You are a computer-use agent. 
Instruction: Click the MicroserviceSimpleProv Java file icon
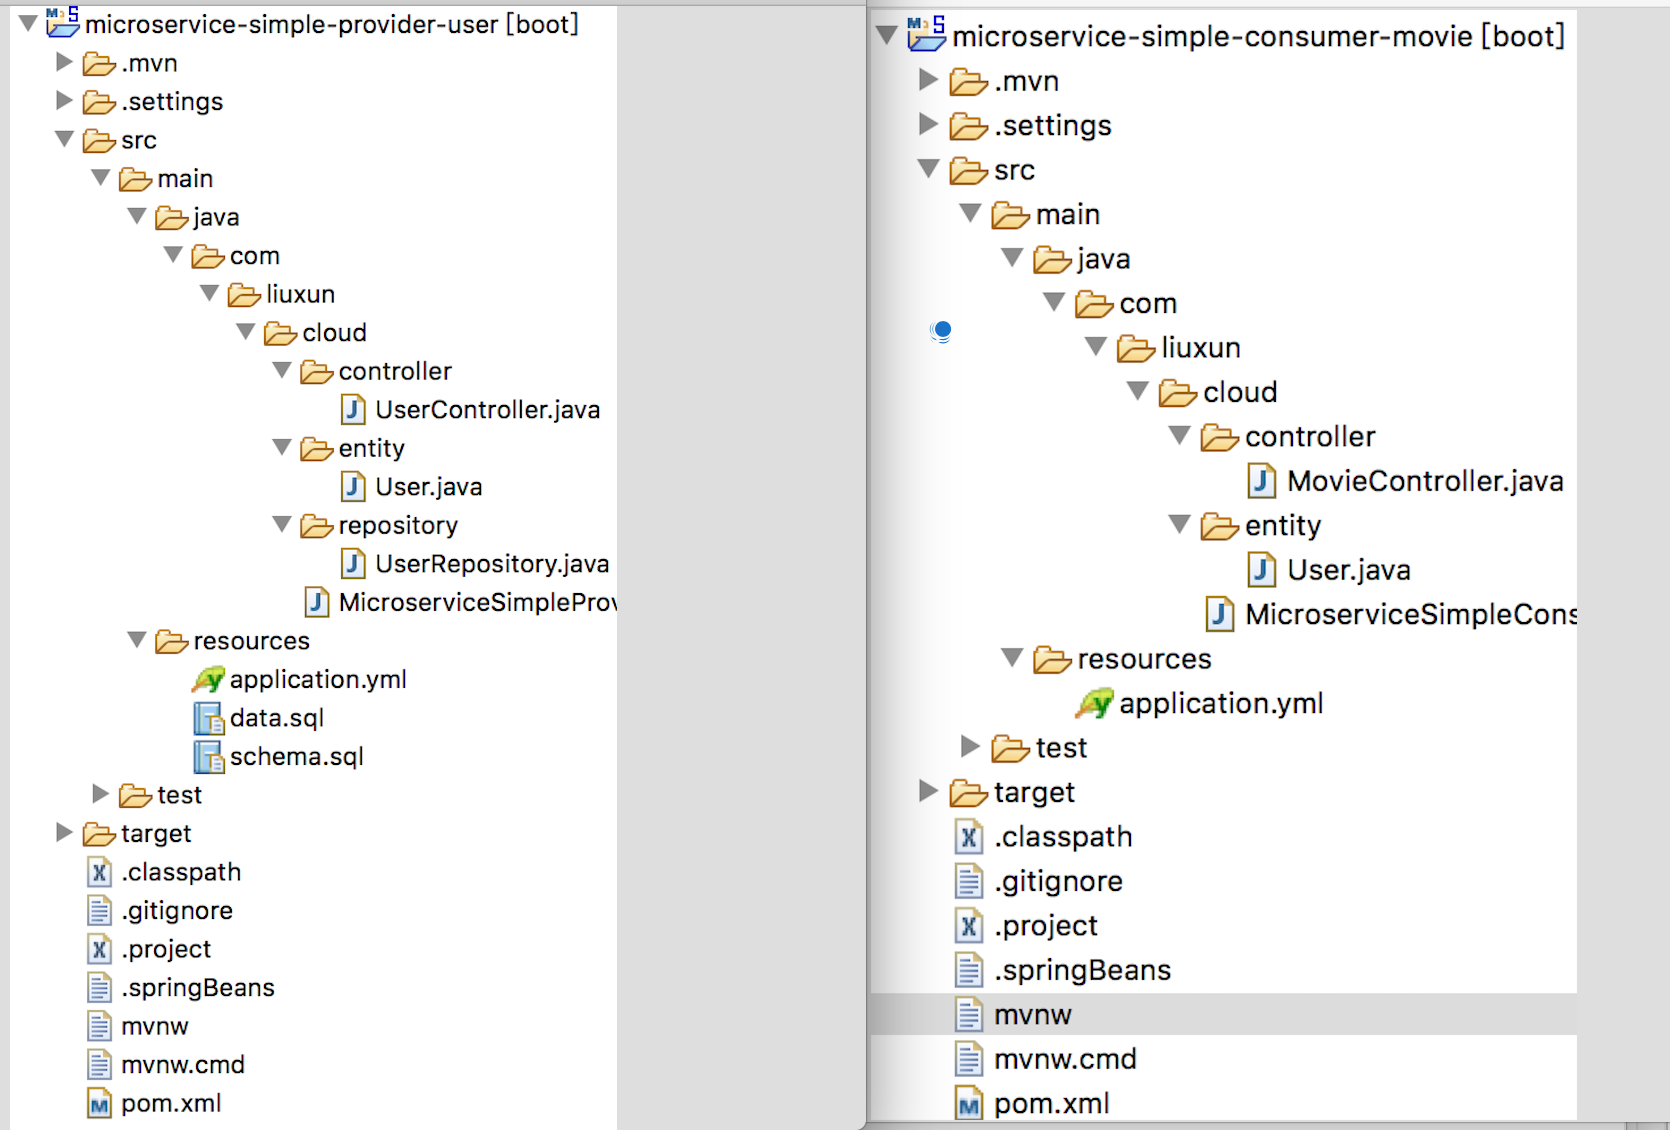[x=317, y=601]
